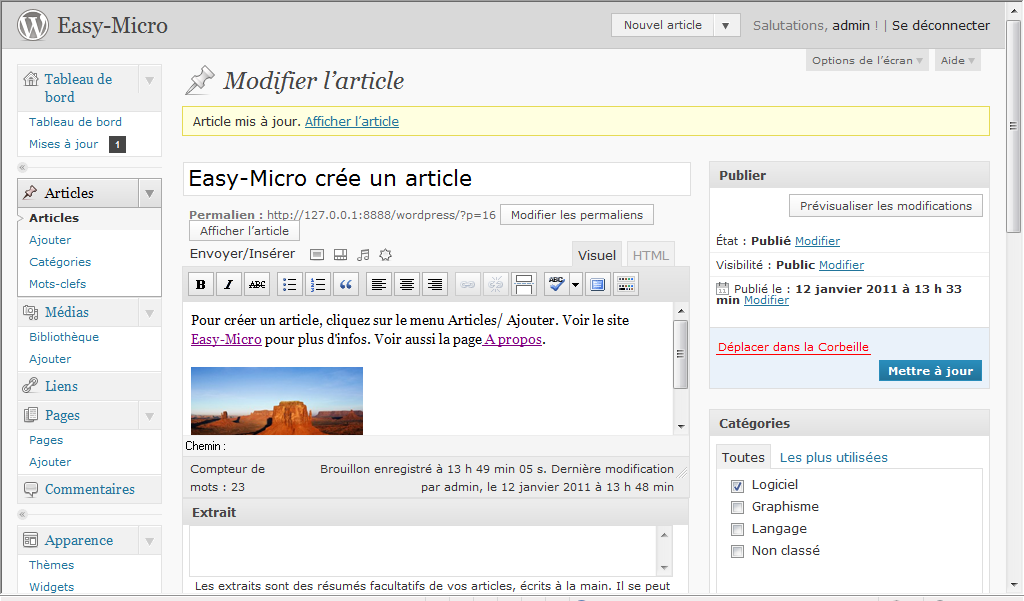Click the add audio music icon

coord(363,255)
